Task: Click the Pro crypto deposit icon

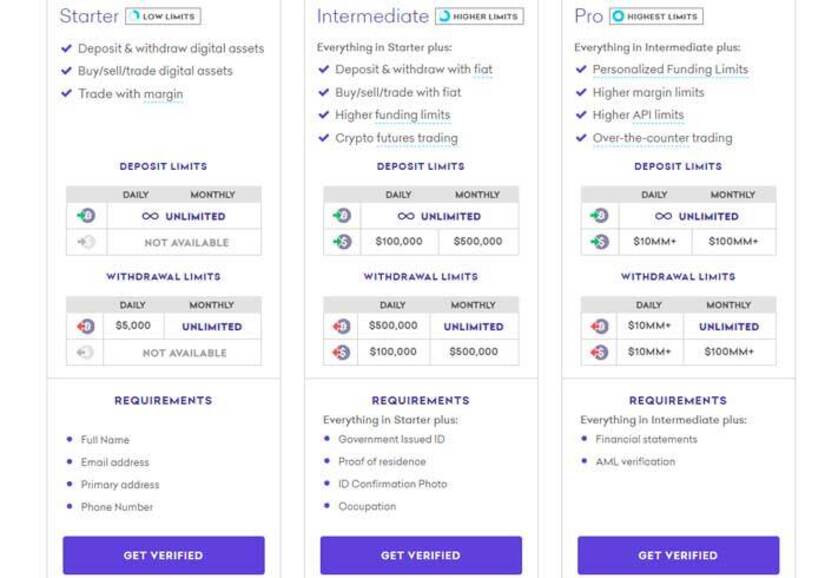Action: 599,216
